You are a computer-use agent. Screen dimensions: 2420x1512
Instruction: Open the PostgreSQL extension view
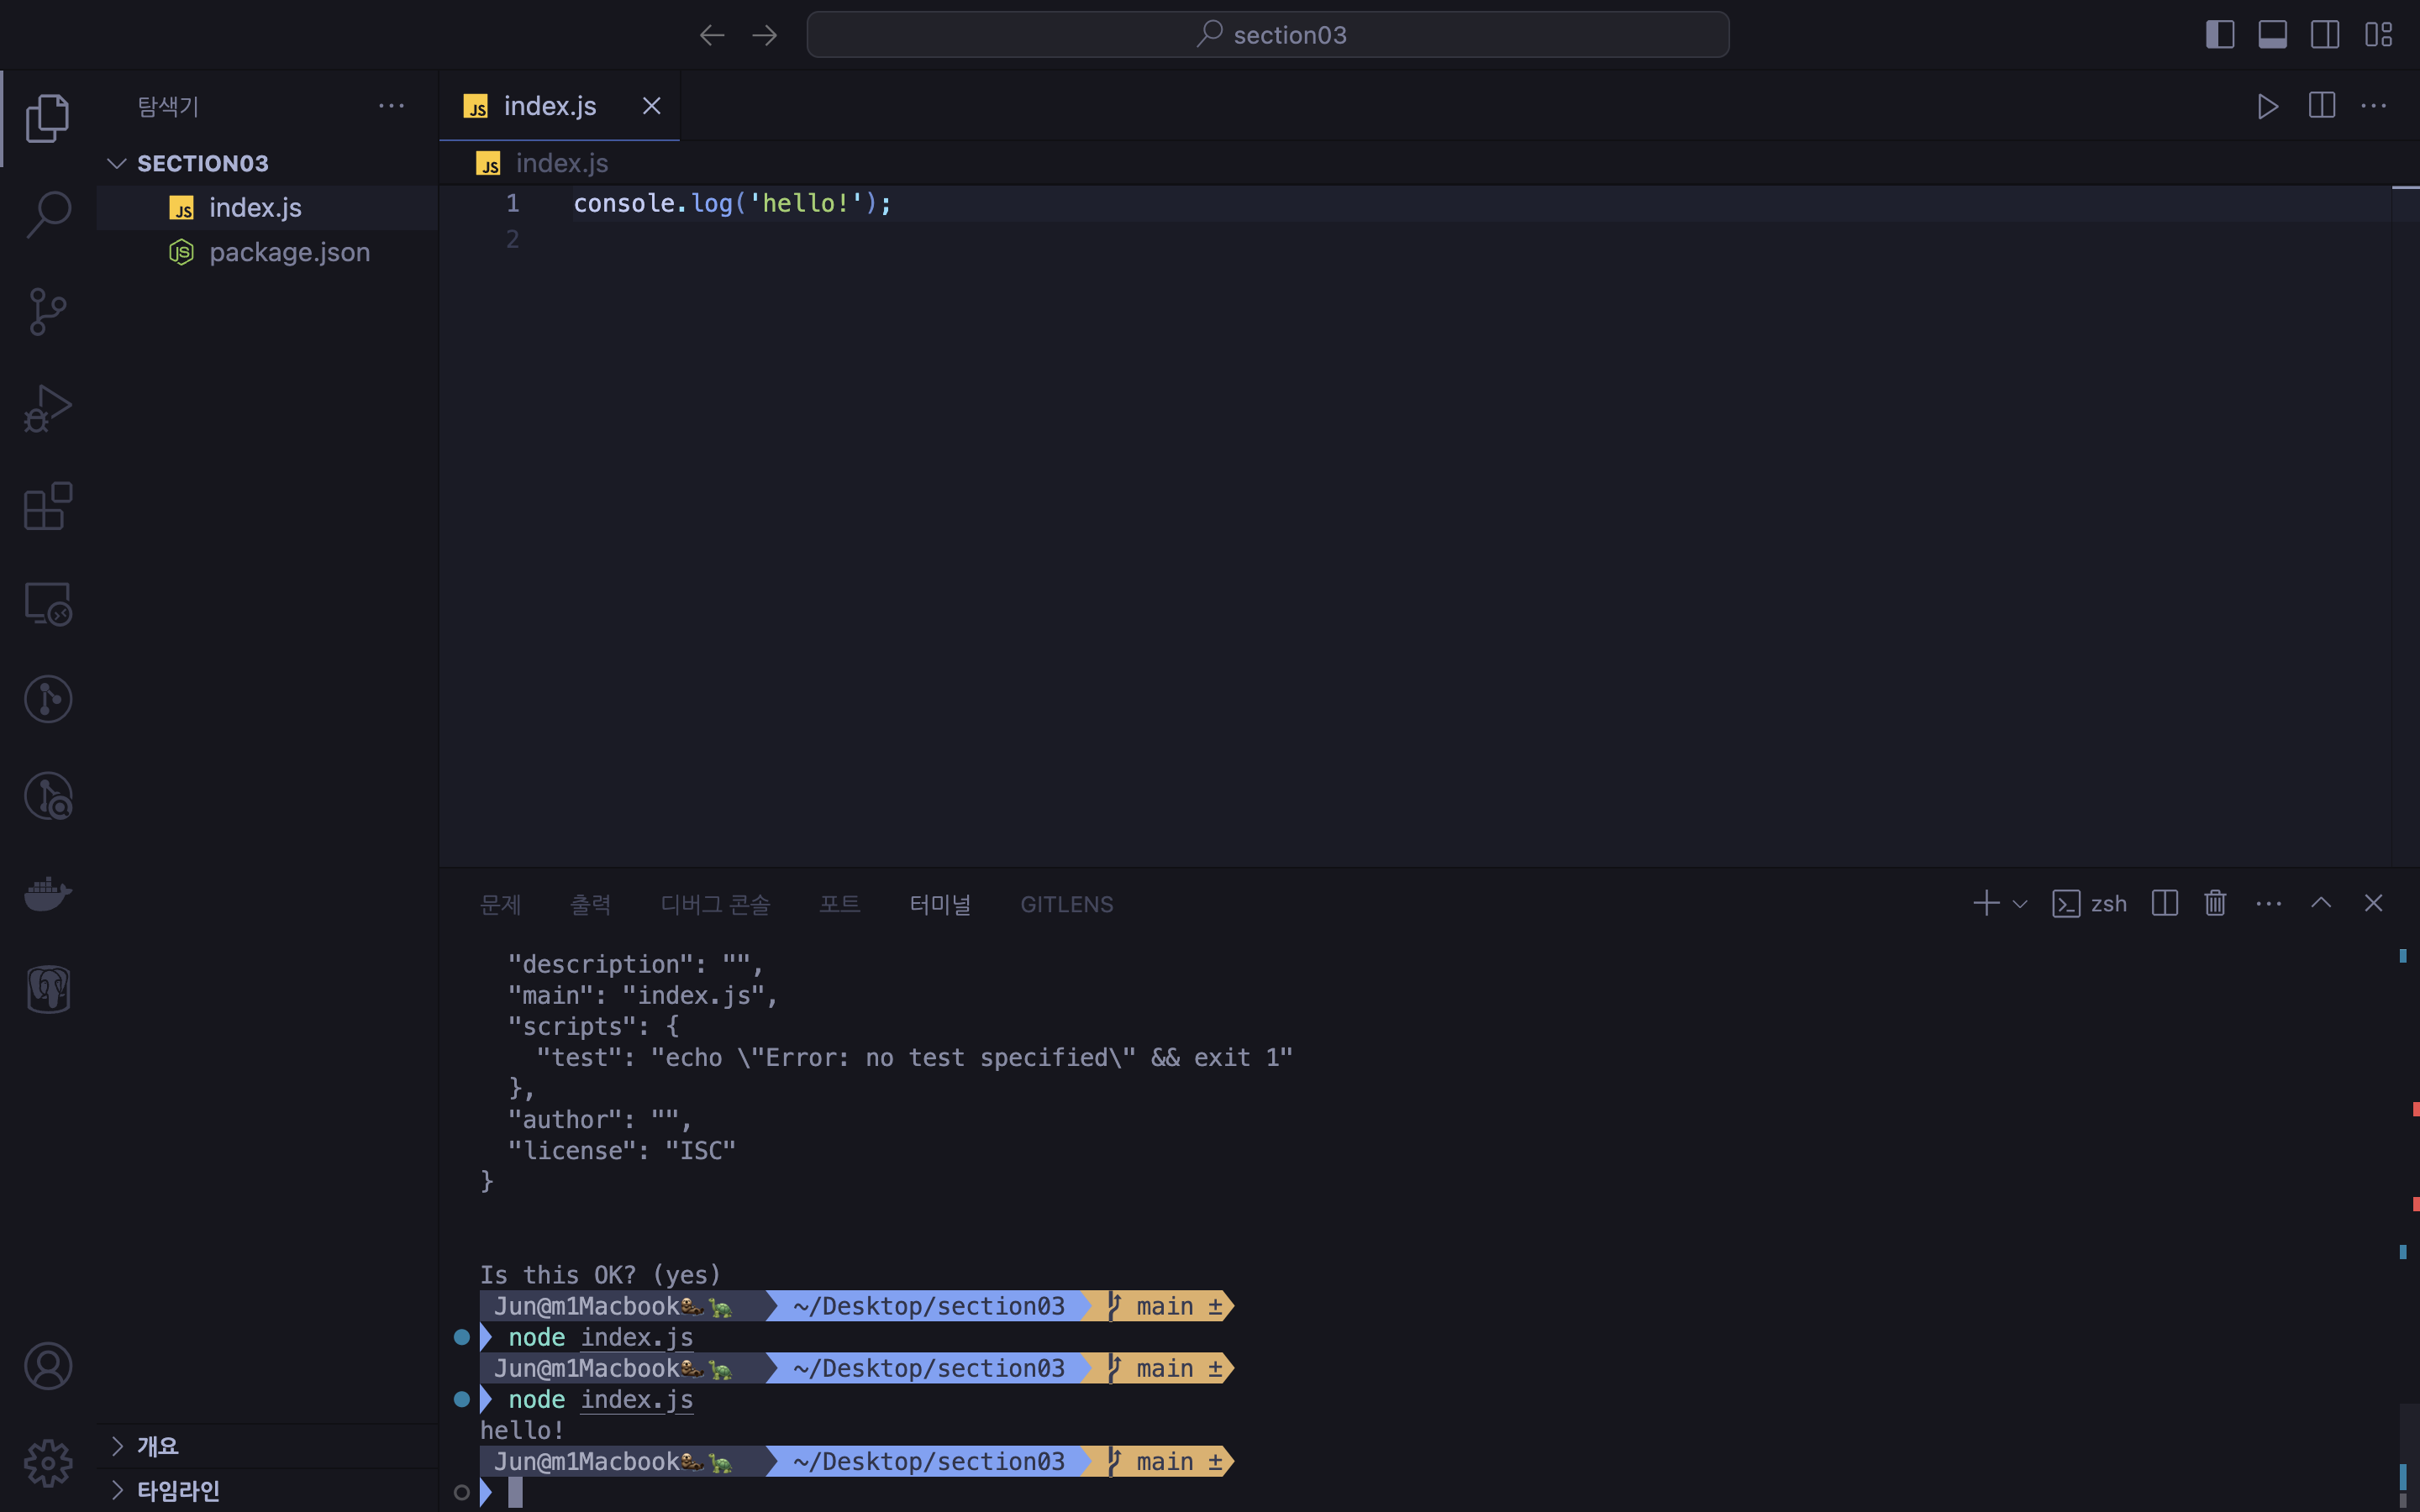47,990
